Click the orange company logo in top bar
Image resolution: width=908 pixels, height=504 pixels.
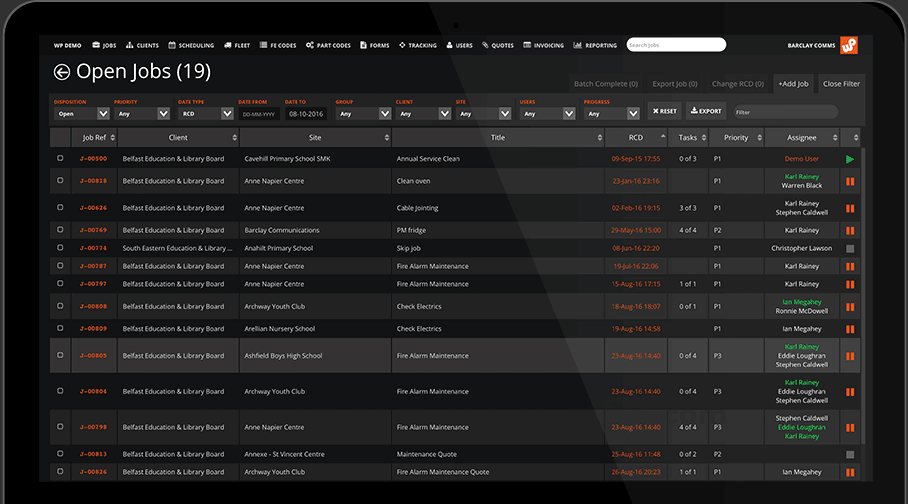point(848,45)
